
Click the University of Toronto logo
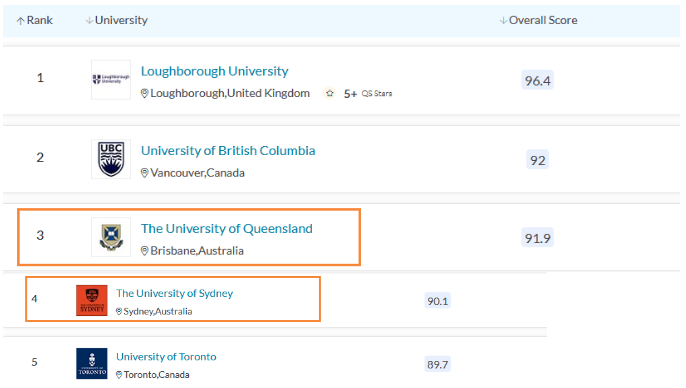tap(91, 364)
